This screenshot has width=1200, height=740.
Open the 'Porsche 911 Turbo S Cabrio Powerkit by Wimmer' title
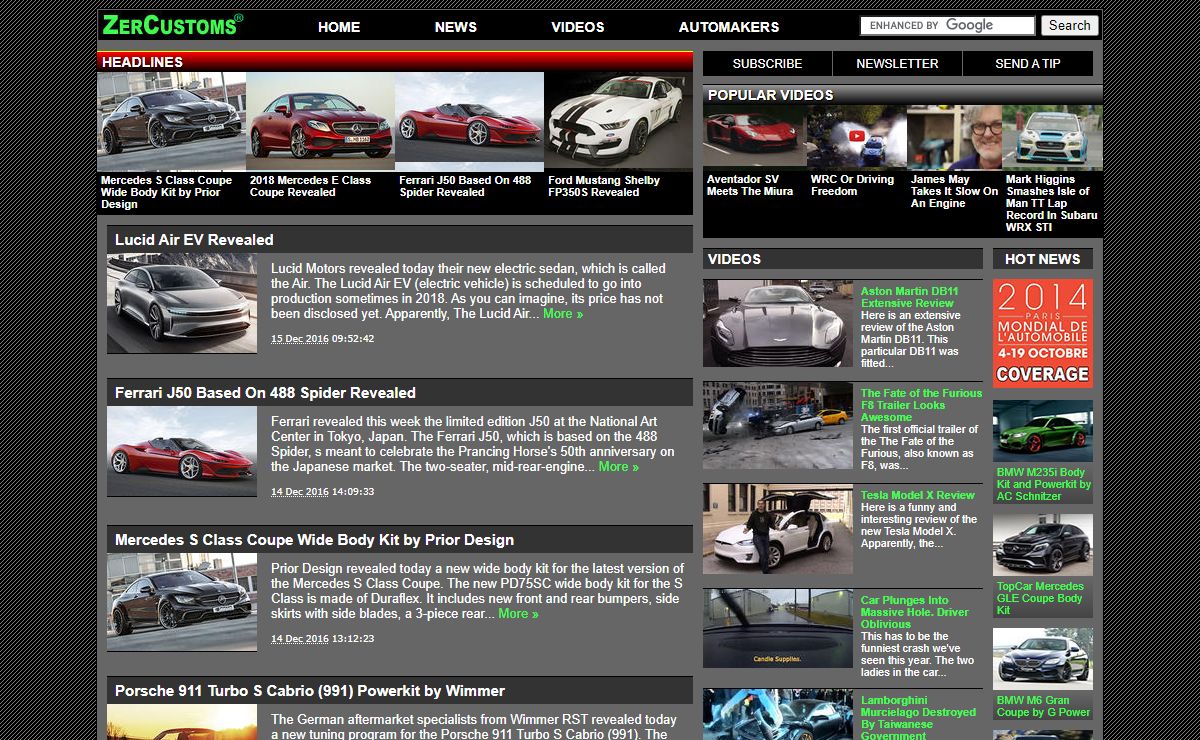point(310,691)
